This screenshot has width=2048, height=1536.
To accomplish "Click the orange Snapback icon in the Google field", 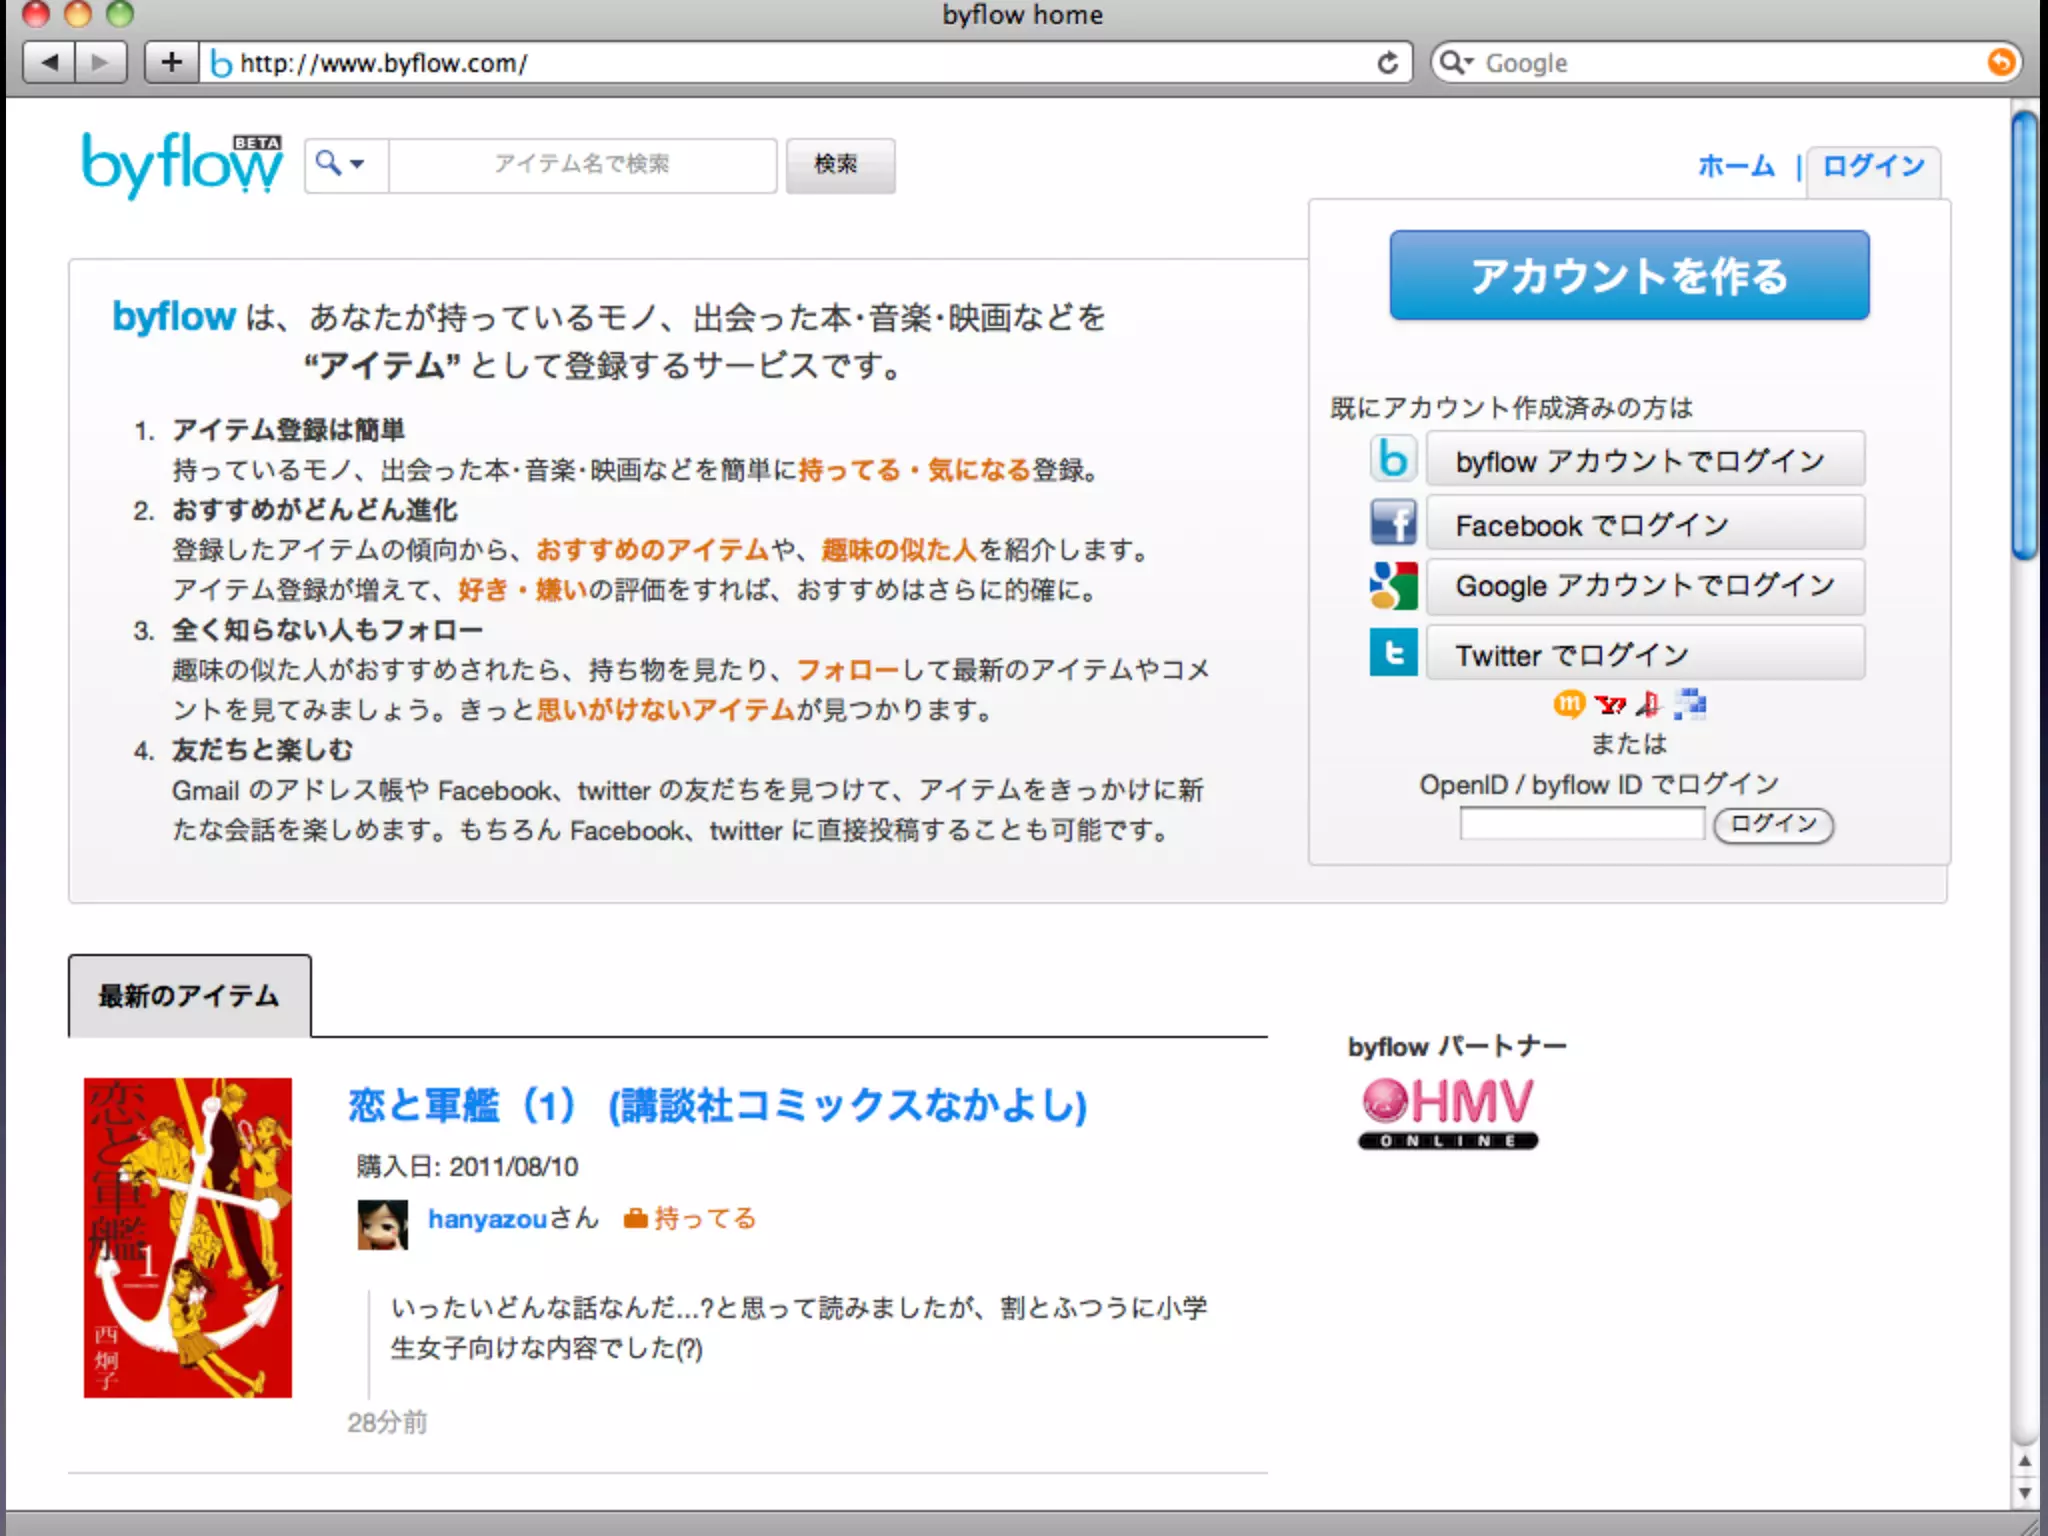I will pyautogui.click(x=2000, y=63).
